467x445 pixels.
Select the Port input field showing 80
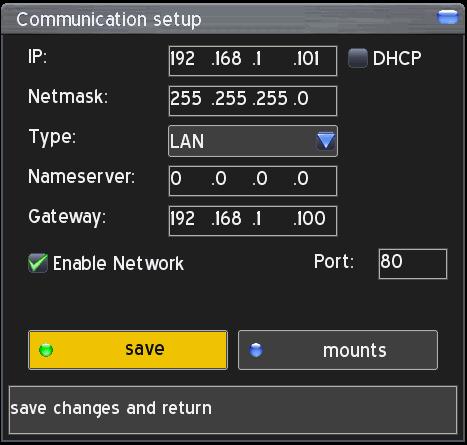(x=413, y=263)
